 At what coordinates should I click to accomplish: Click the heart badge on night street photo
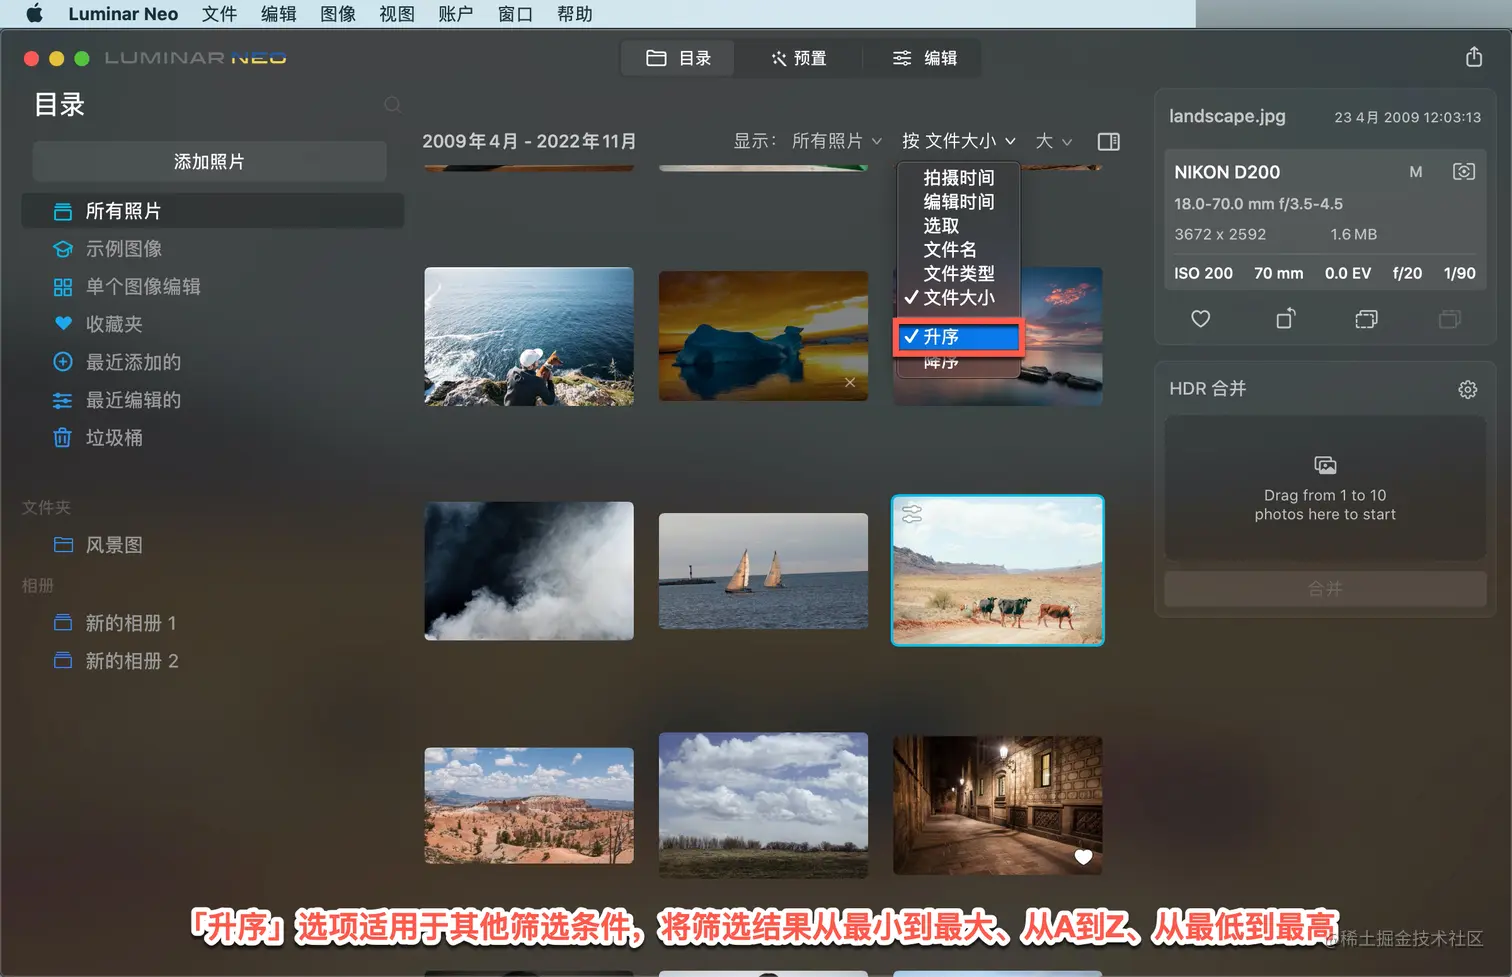(1083, 857)
